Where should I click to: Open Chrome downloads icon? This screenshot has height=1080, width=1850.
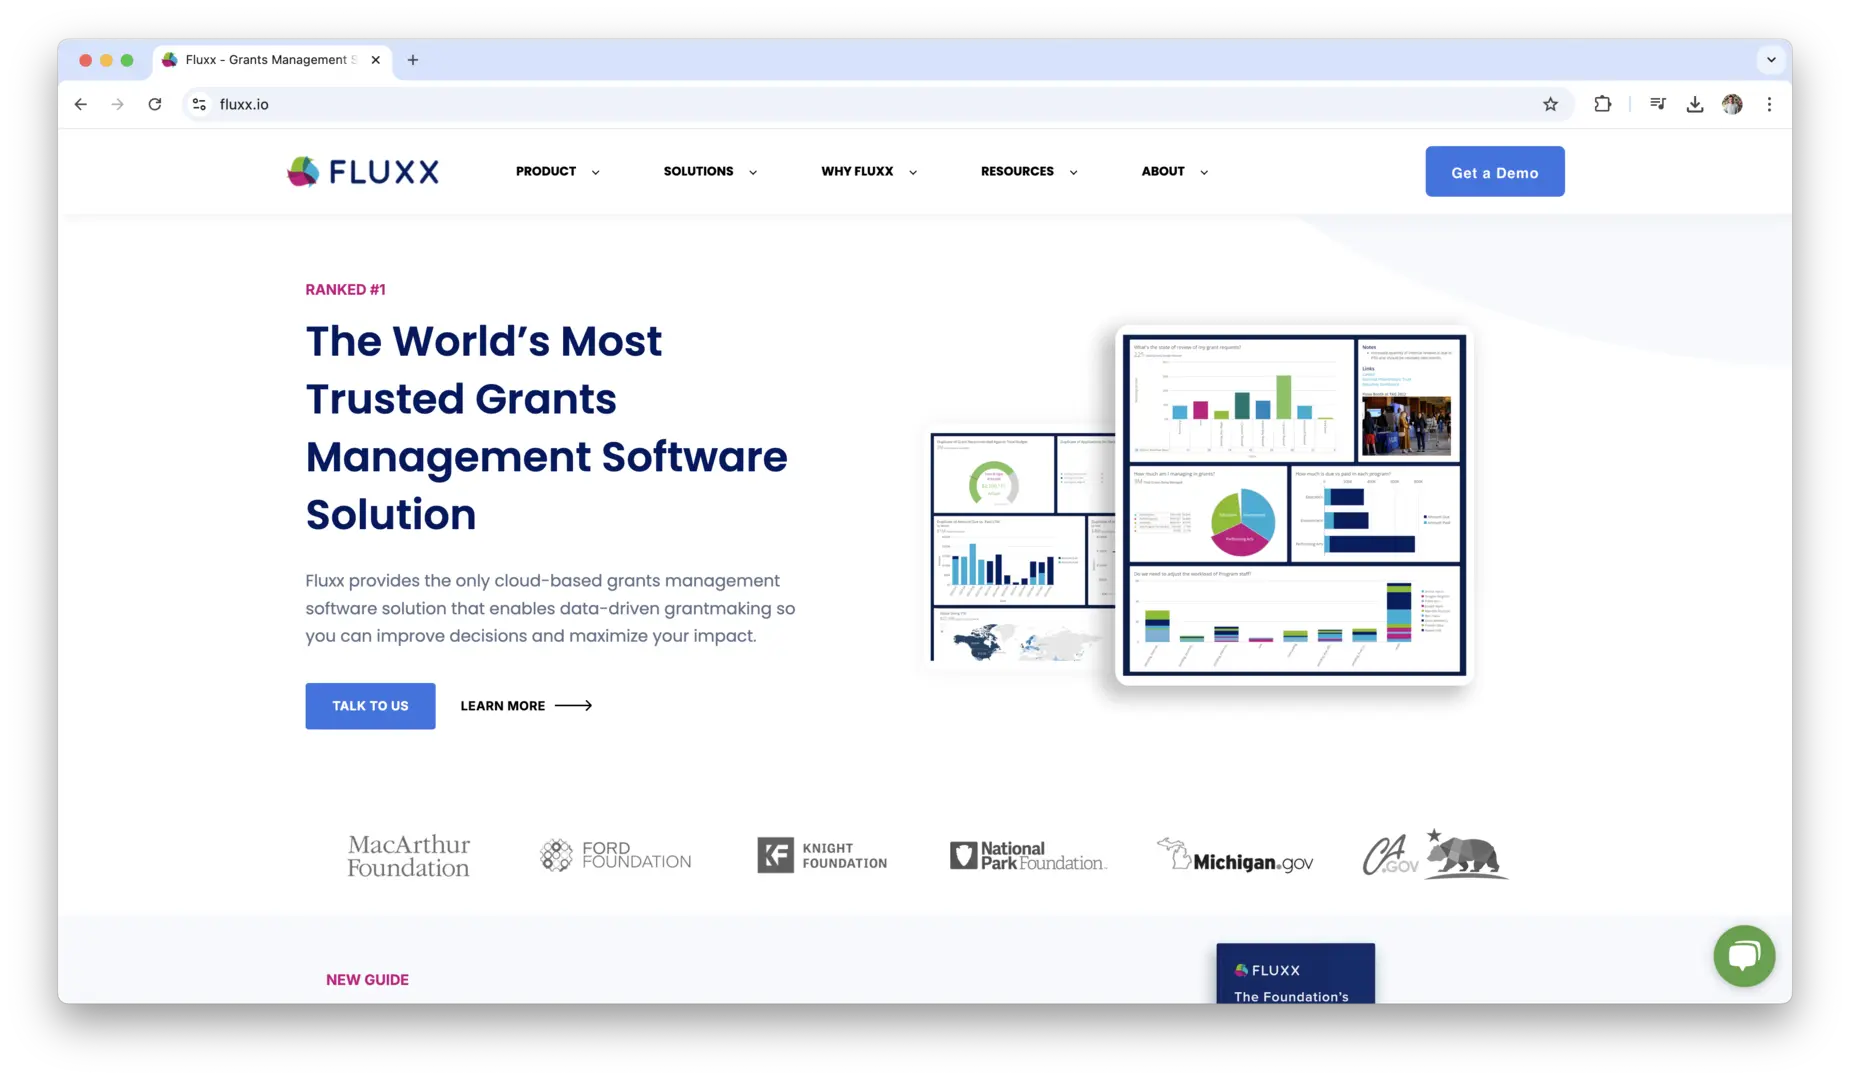1694,104
